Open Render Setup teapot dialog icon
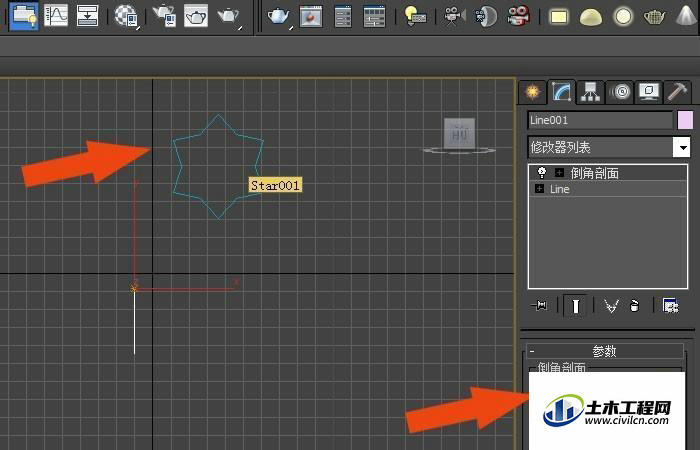Screen dimensions: 700x450 pos(164,16)
